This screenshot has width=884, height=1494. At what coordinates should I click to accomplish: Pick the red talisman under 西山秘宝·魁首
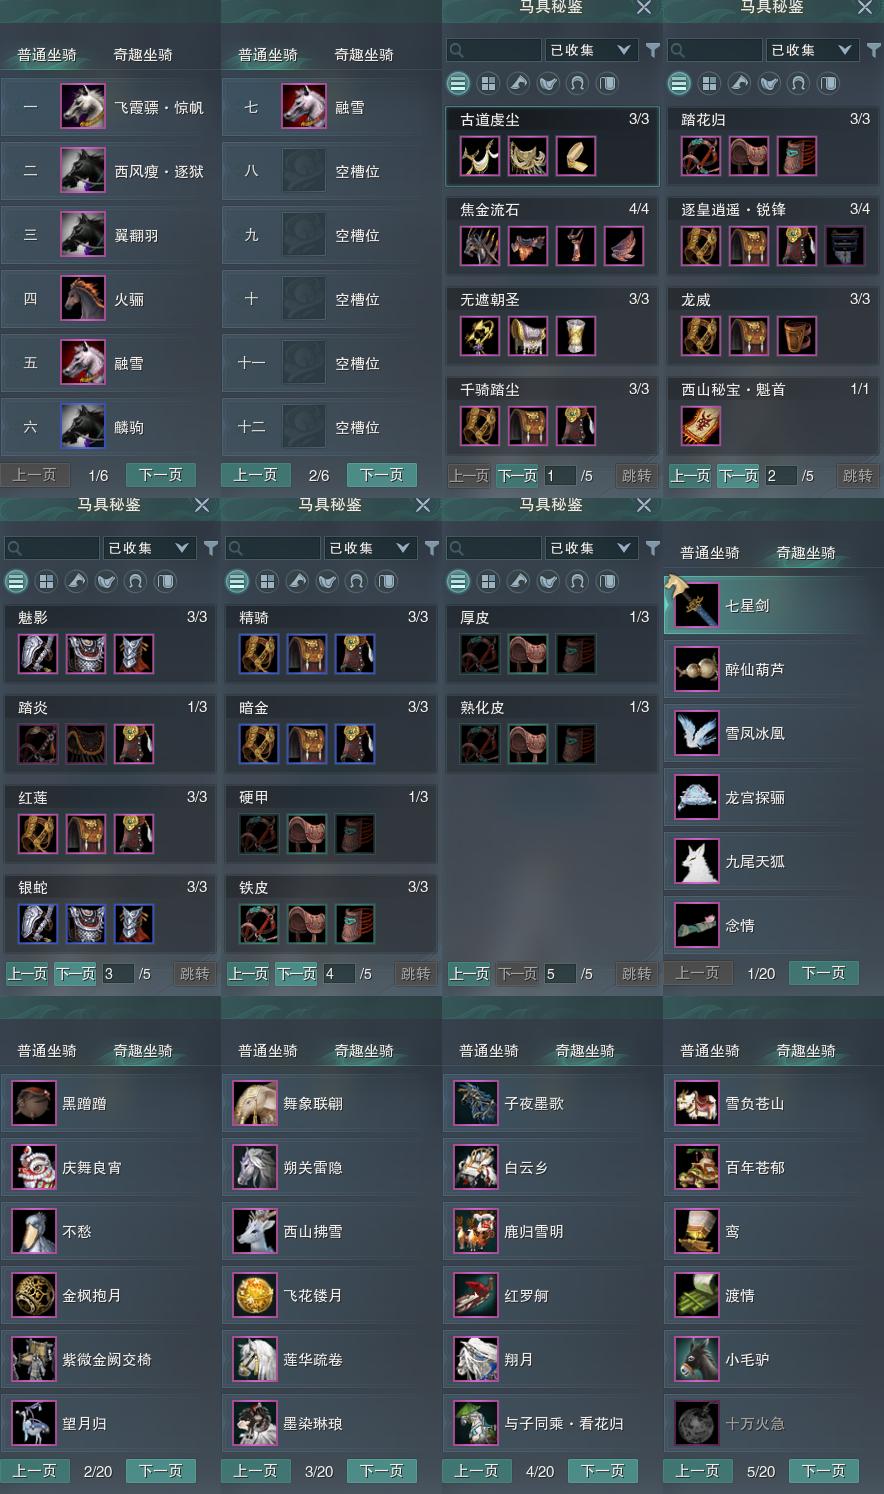click(701, 426)
